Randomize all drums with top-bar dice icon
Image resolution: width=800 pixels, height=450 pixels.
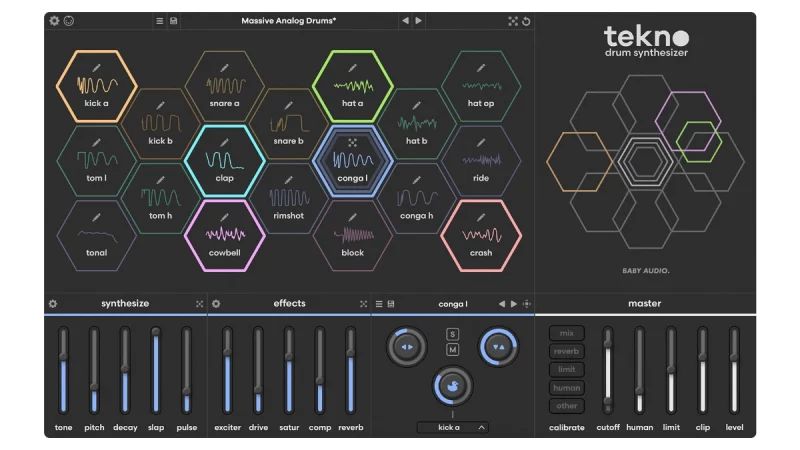(513, 20)
